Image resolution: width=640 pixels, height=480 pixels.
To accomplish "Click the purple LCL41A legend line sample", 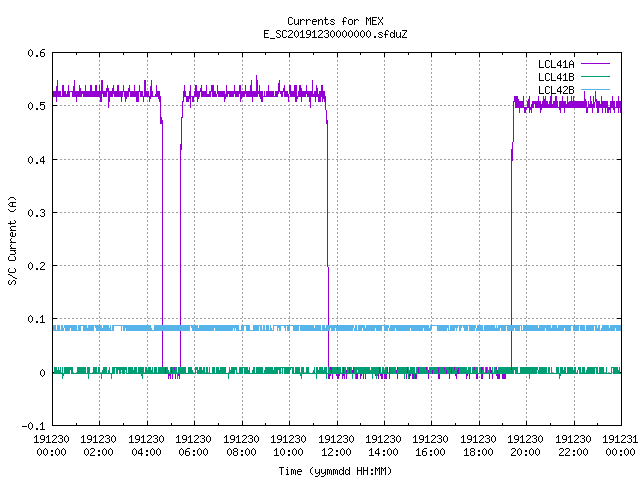I will click(x=595, y=64).
